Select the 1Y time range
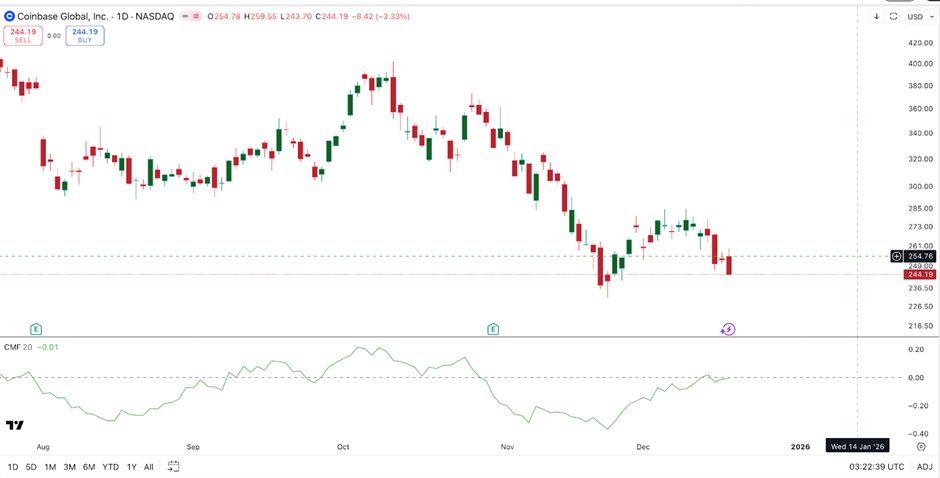Image resolution: width=940 pixels, height=478 pixels. point(132,467)
